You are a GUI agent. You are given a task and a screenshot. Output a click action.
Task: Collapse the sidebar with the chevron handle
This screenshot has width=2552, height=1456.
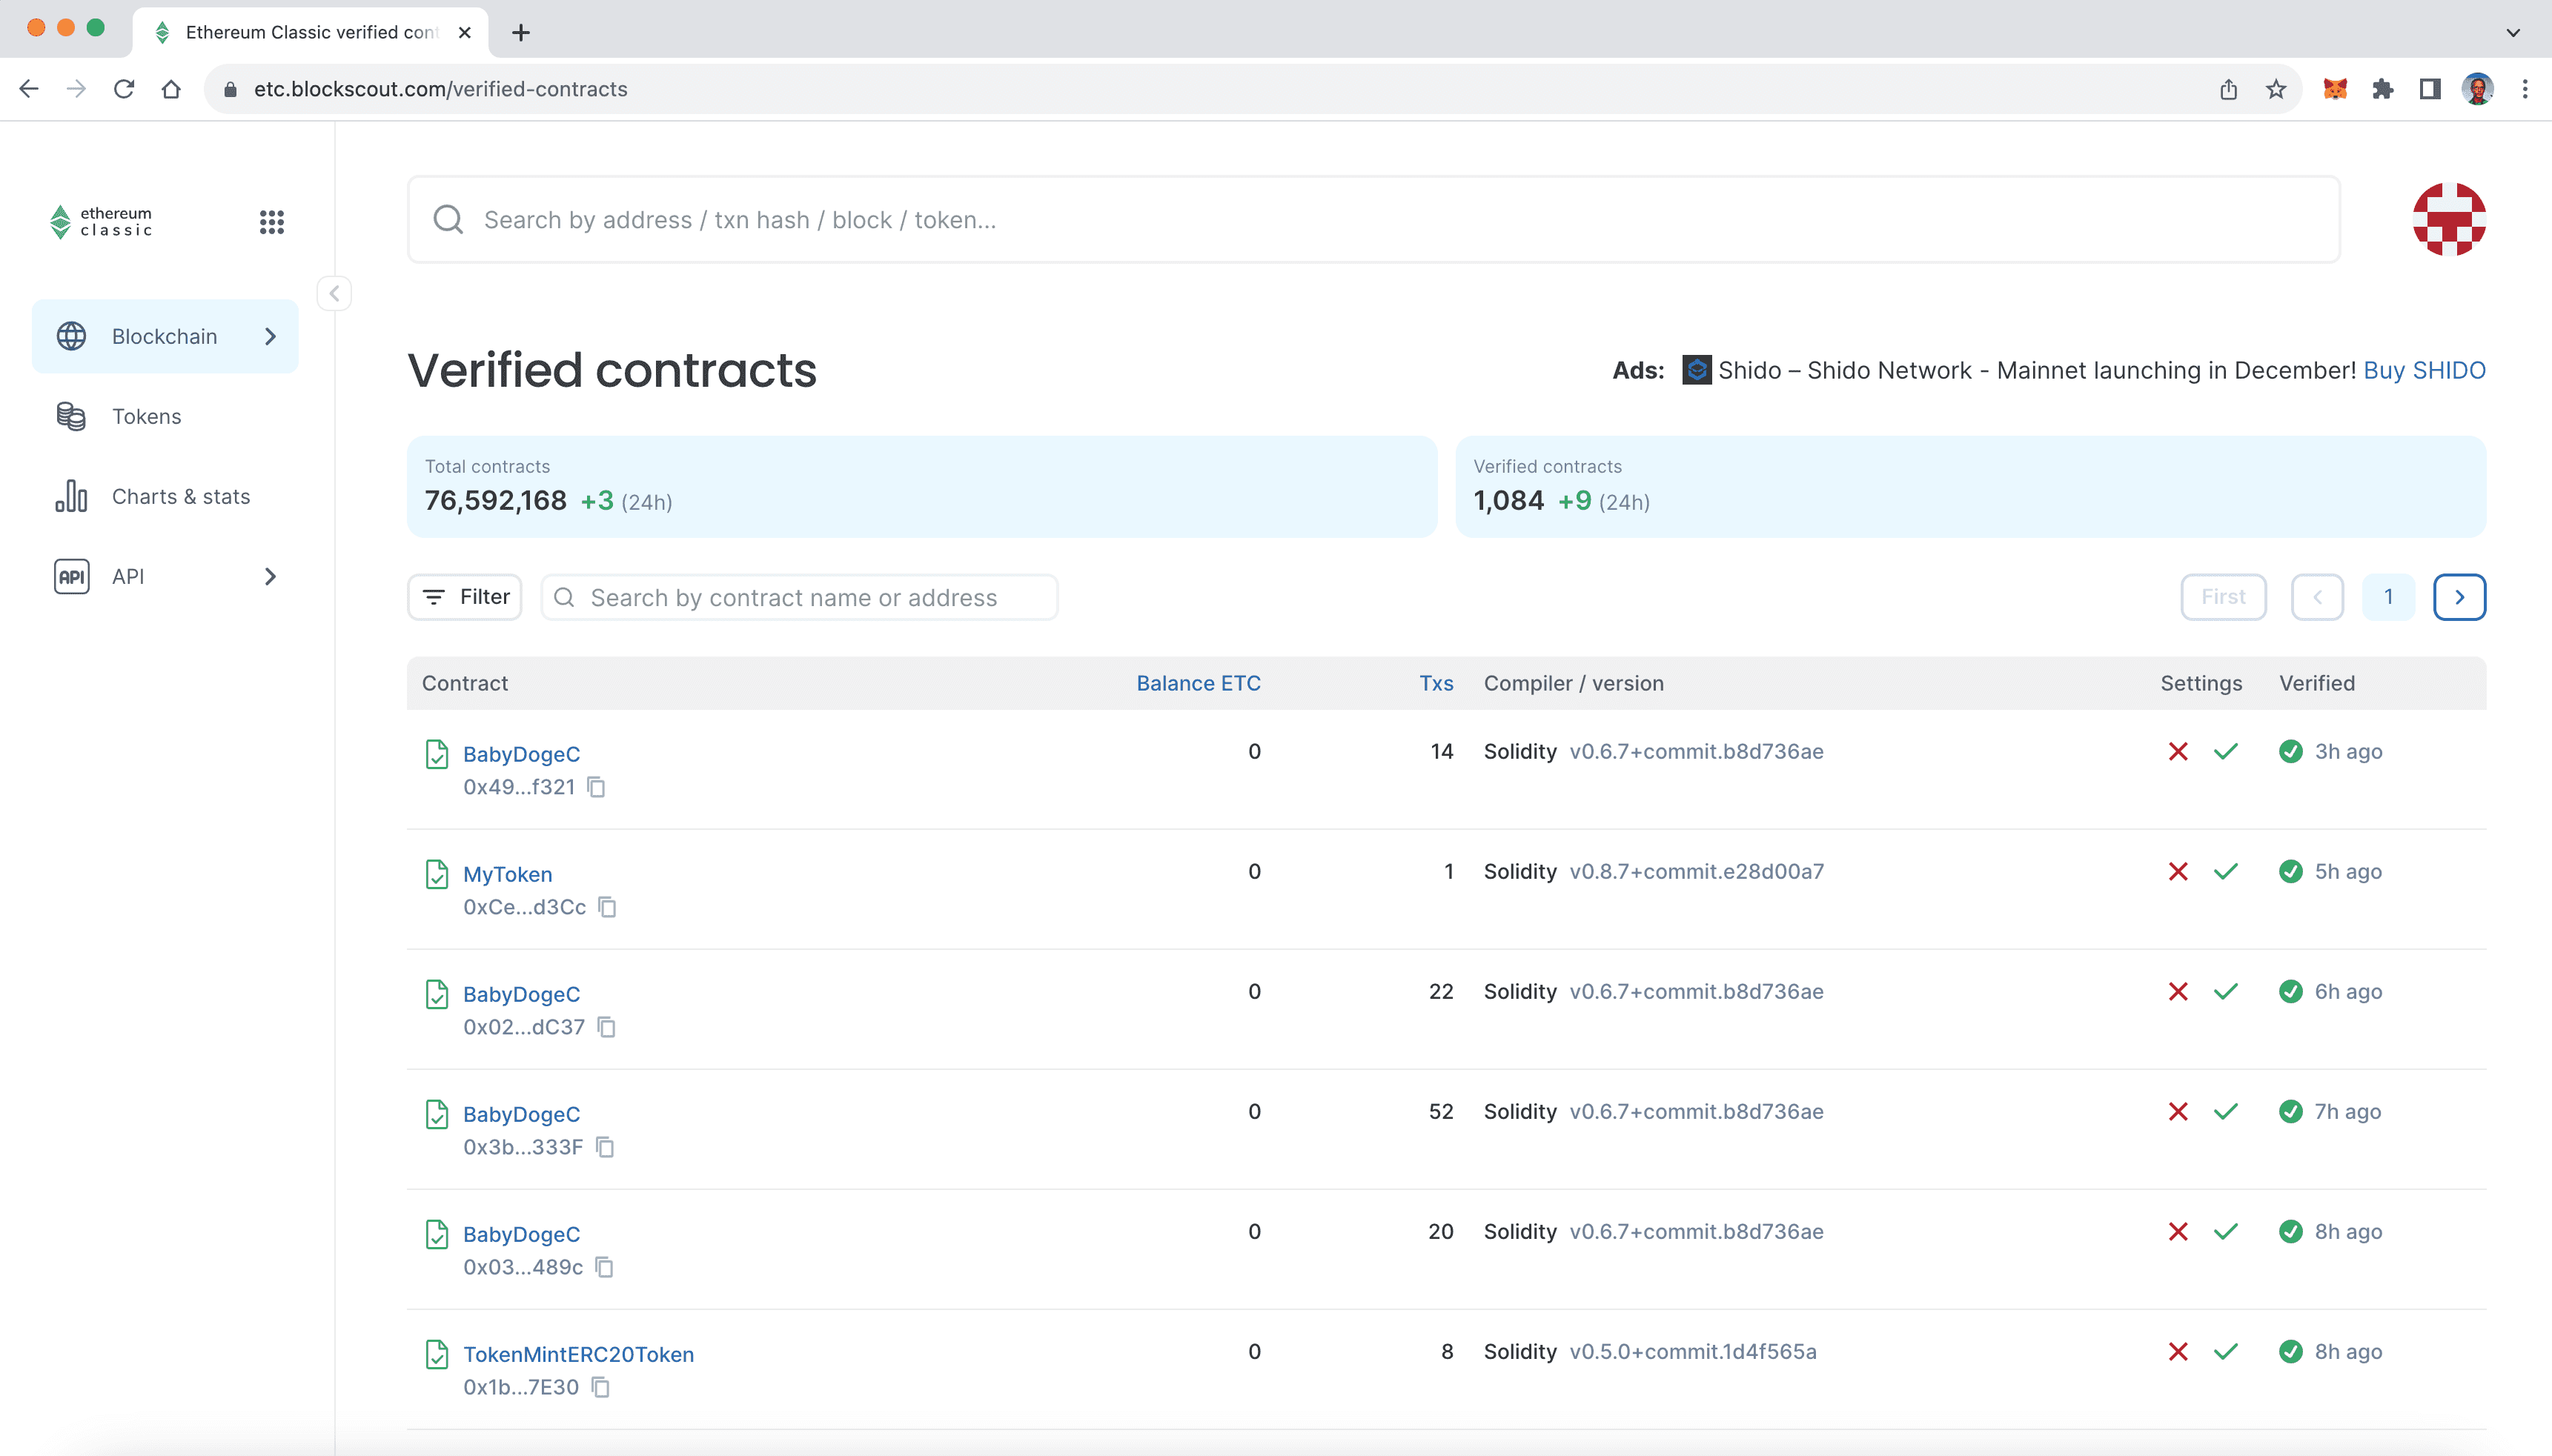(x=334, y=293)
